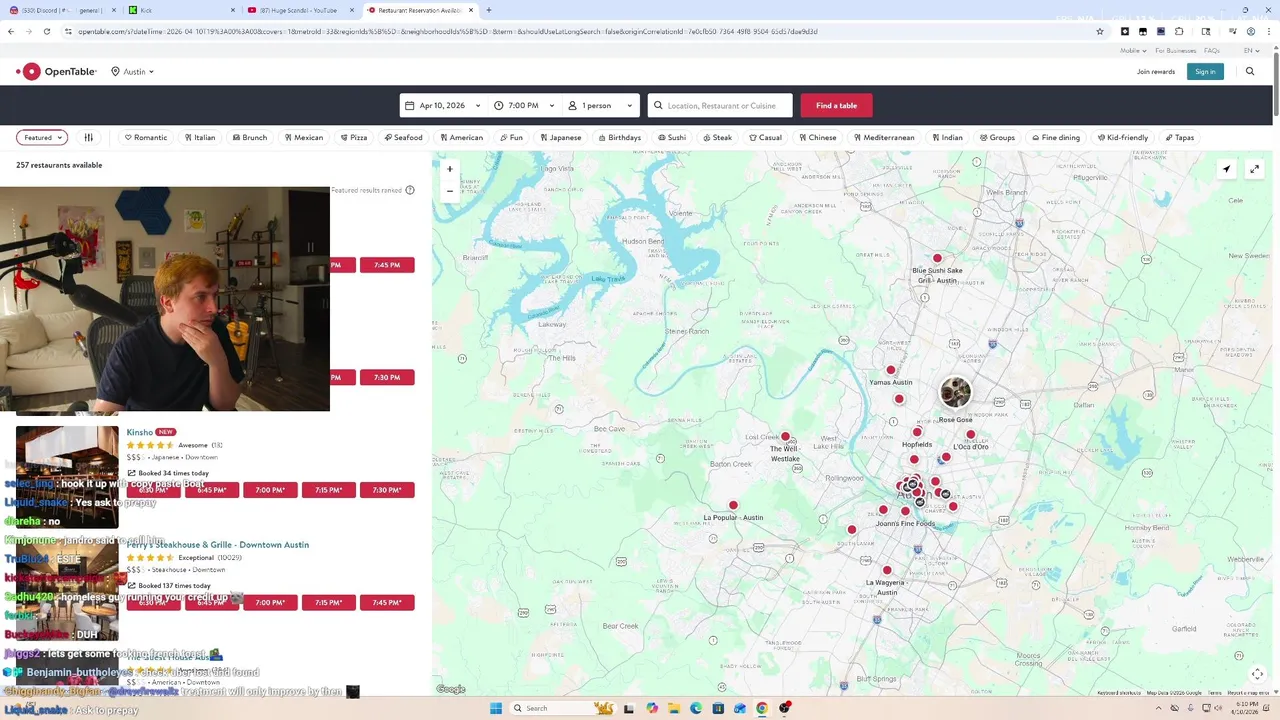Image resolution: width=1280 pixels, height=720 pixels.
Task: Go back in browser history
Action: tap(11, 31)
